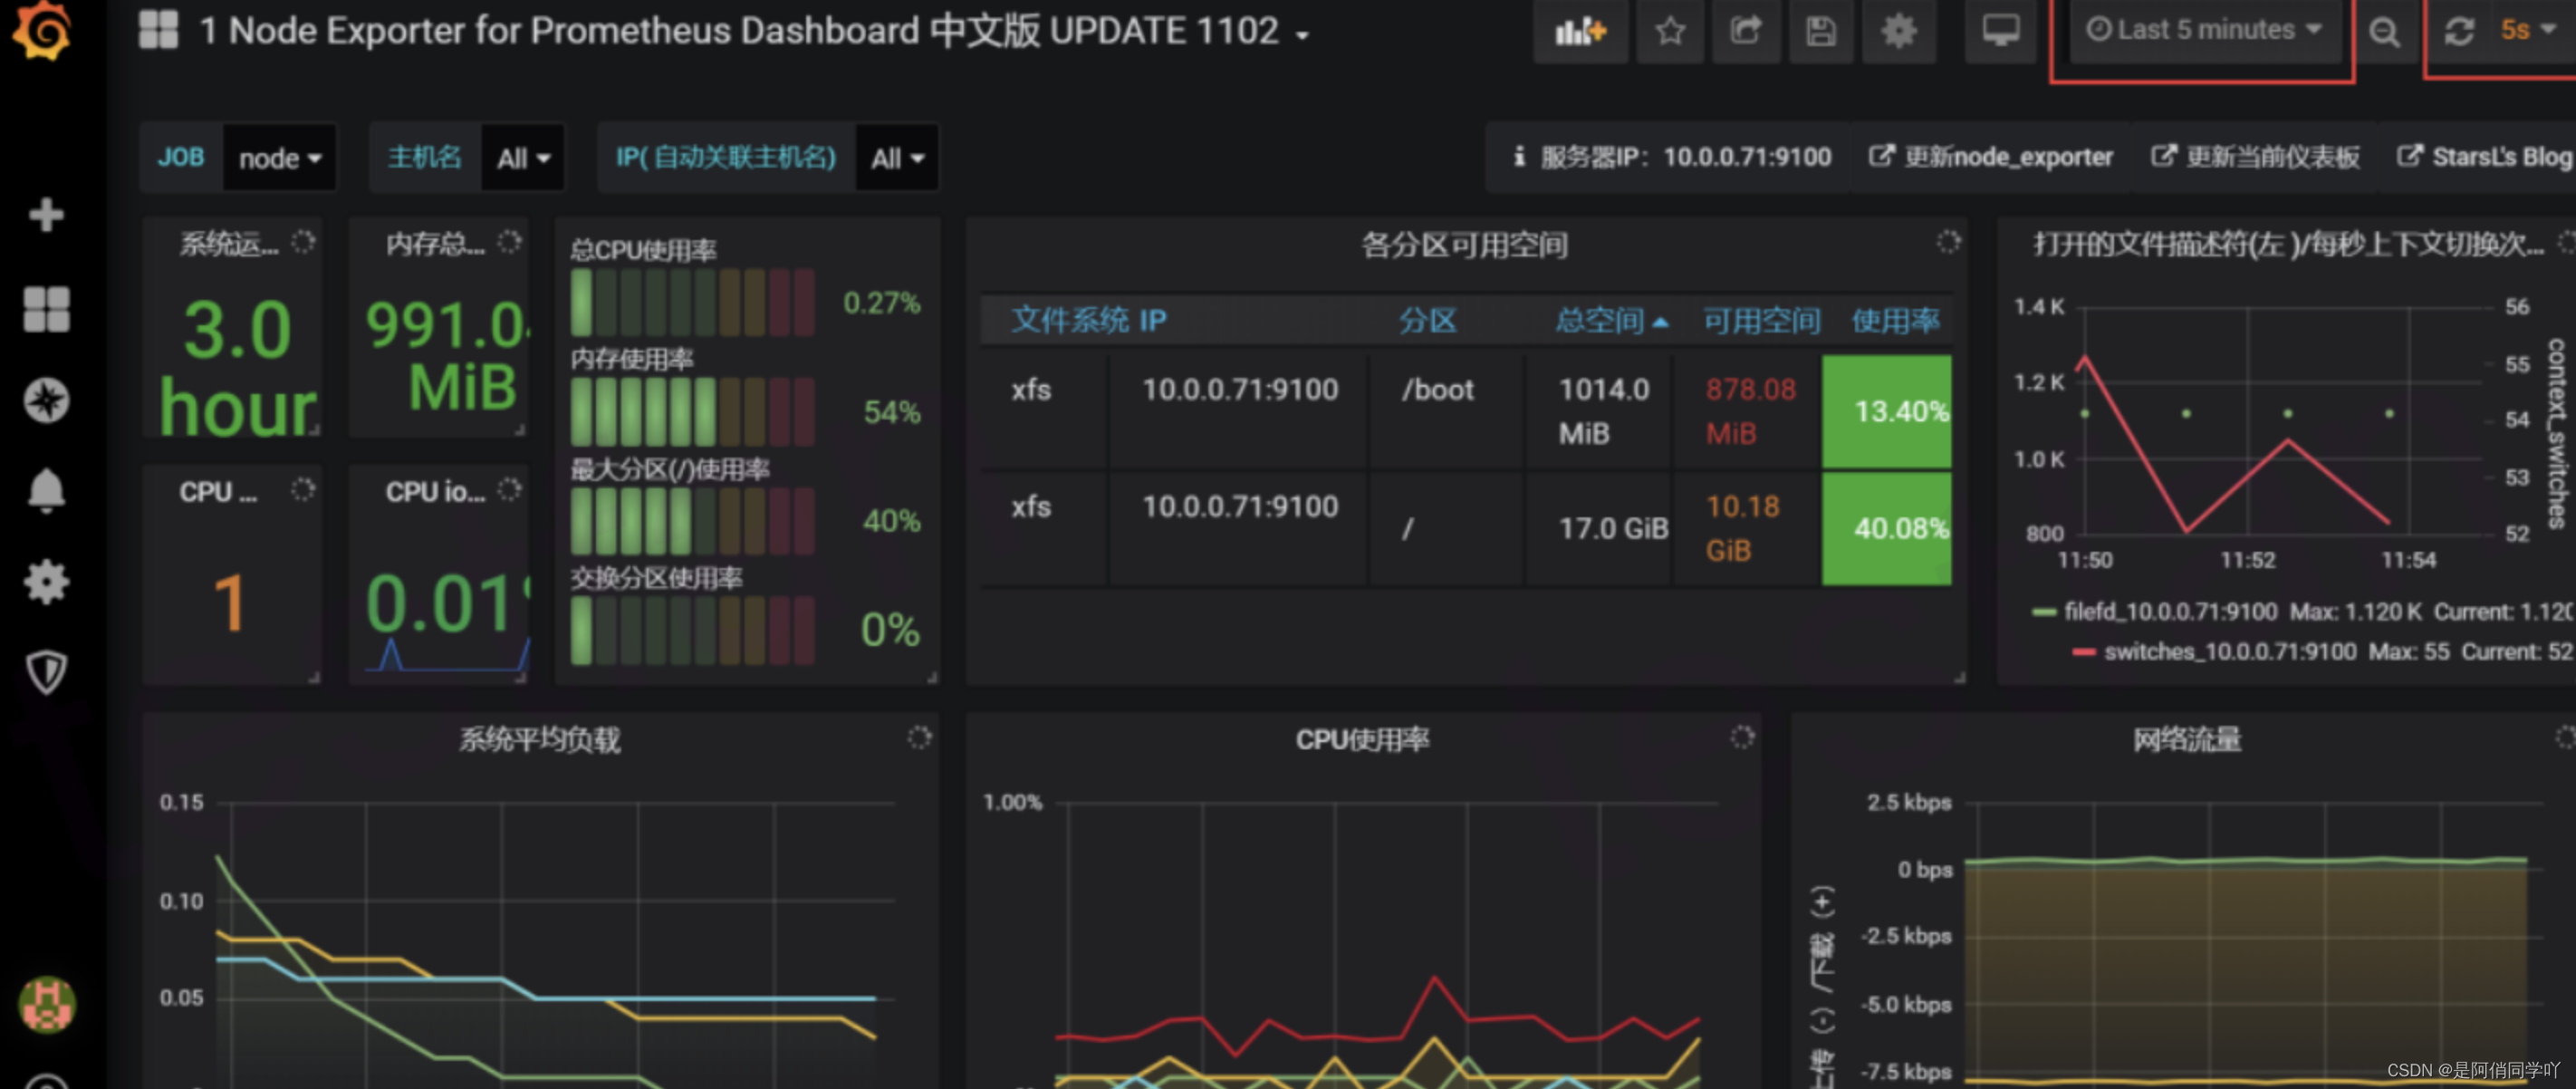Click loading spinner on CPU使用率 chart panel

pyautogui.click(x=1742, y=738)
